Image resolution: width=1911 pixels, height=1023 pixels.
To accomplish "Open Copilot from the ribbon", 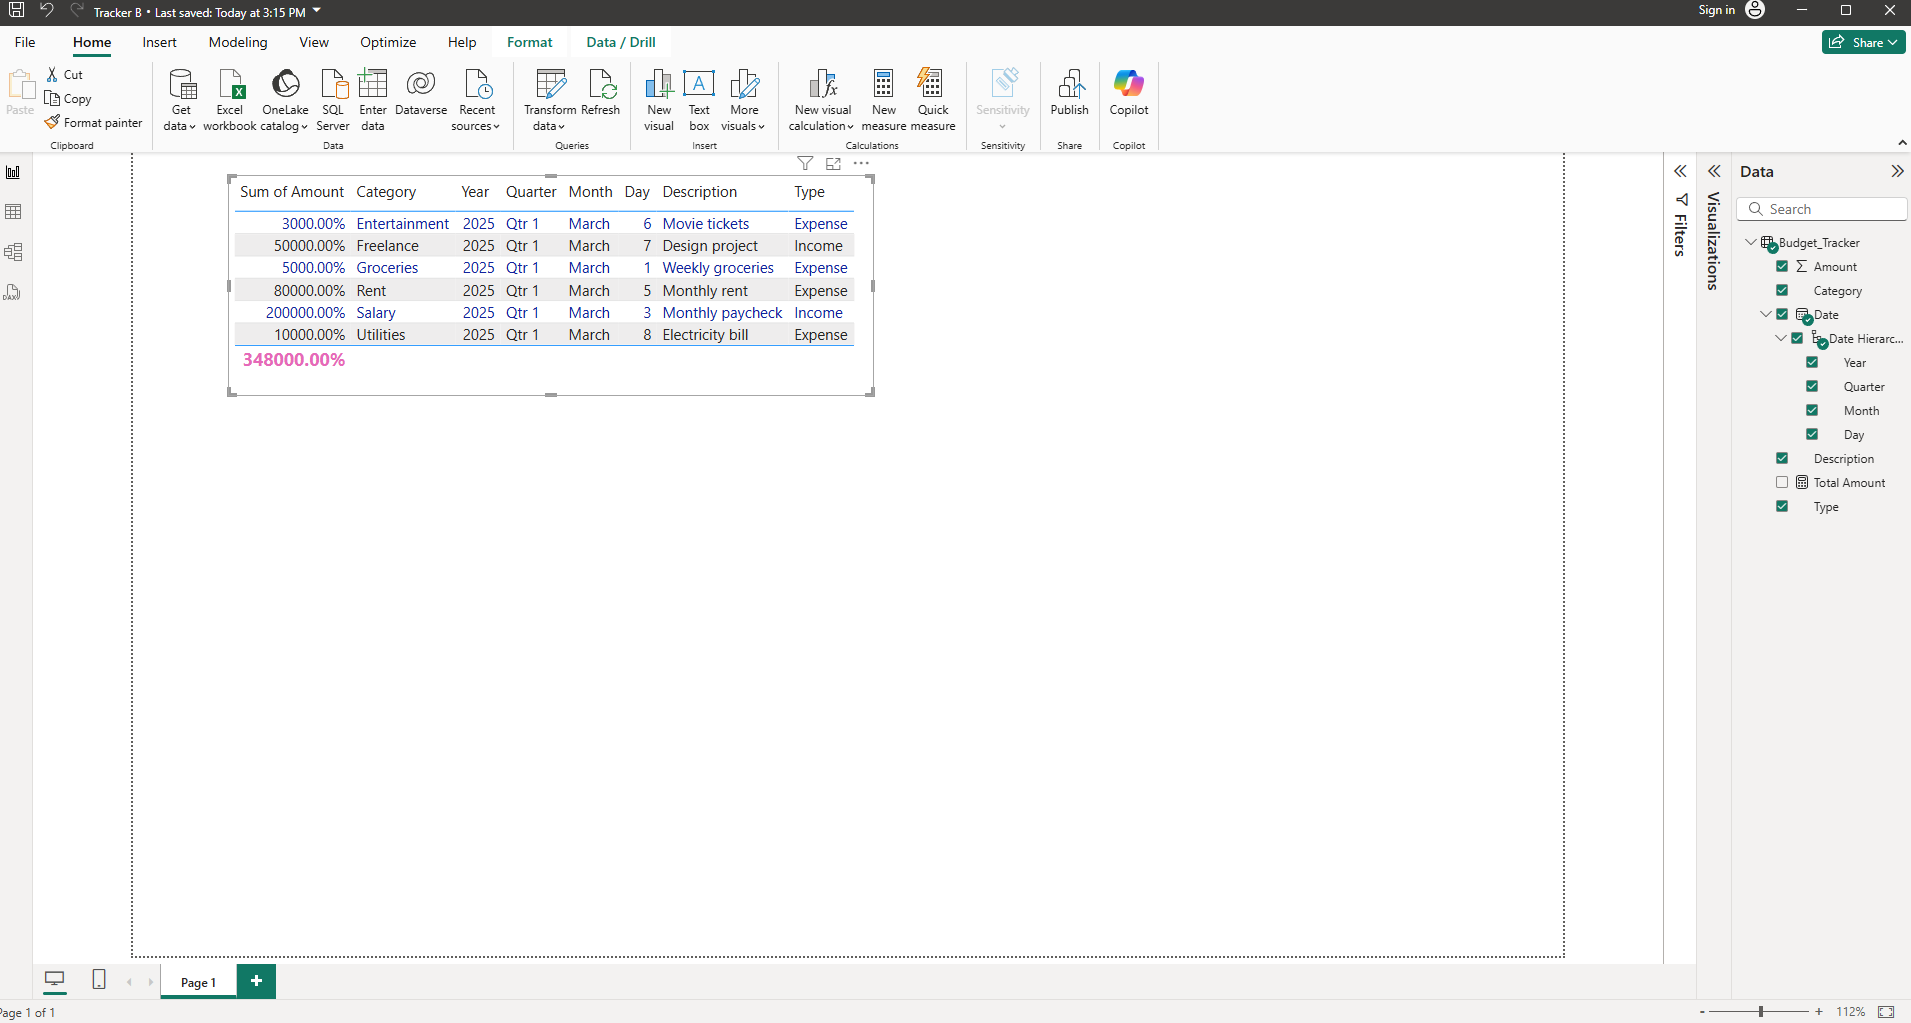I will 1128,85.
